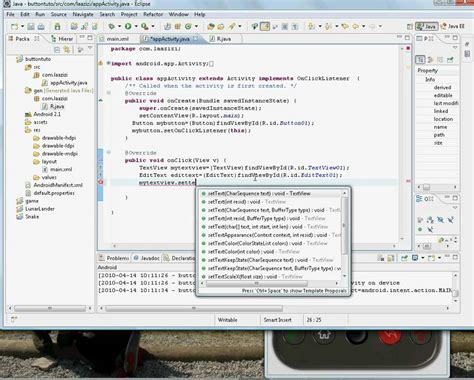
Task: Go to the previous annotation icon
Action: coord(328,26)
